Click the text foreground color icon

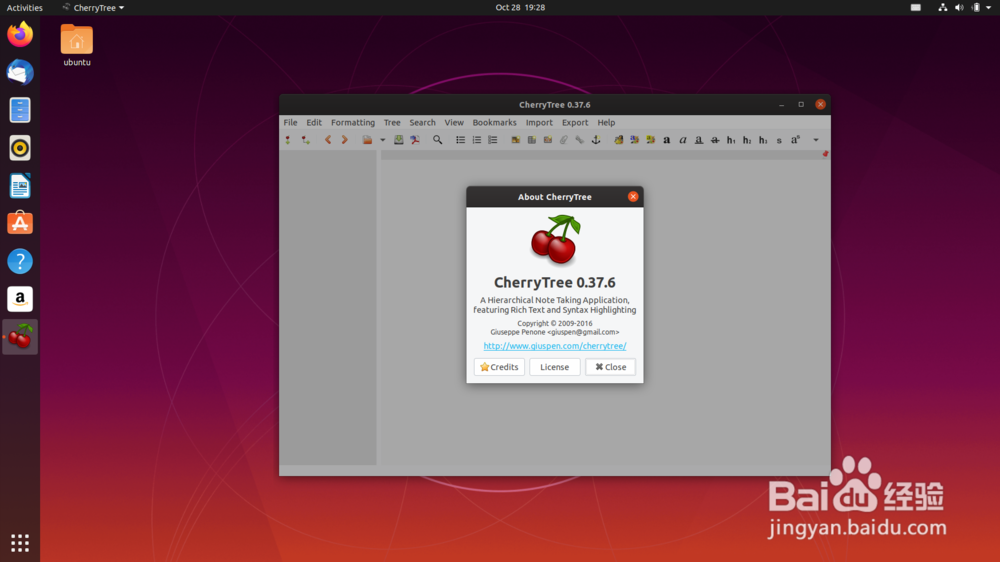coord(635,140)
